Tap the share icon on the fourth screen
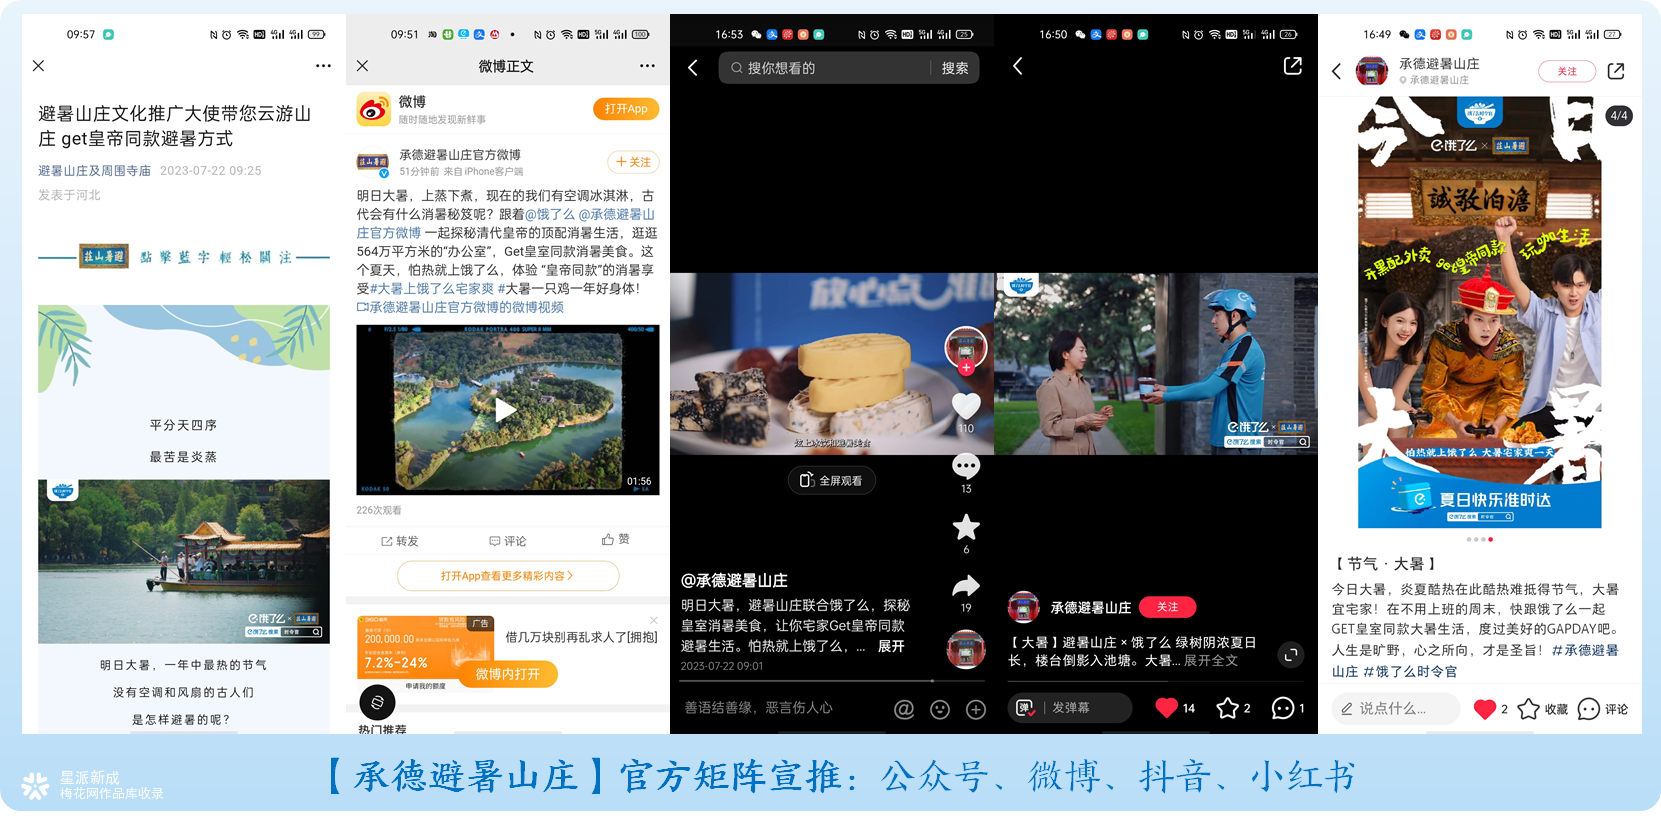Viewport: 1661px width, 821px height. [x=1292, y=66]
